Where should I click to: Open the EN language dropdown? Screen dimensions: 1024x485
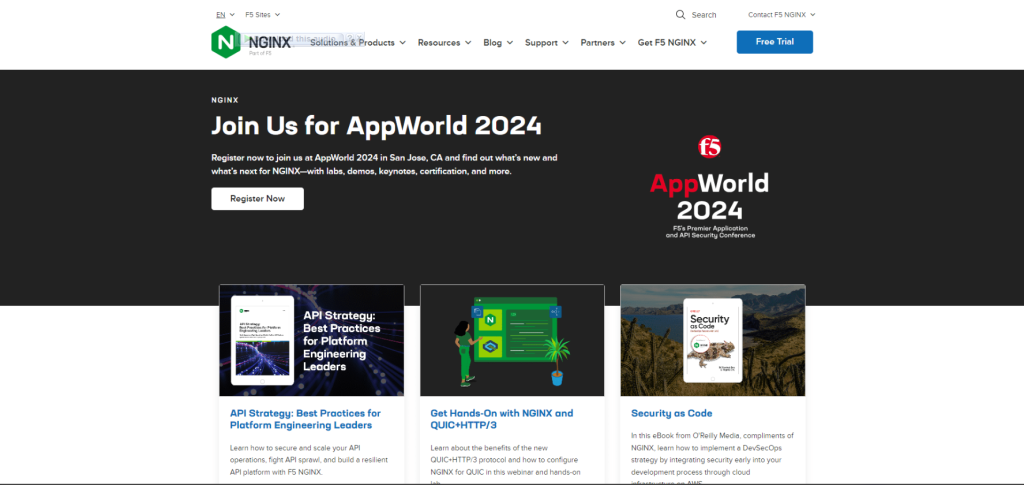[x=225, y=14]
